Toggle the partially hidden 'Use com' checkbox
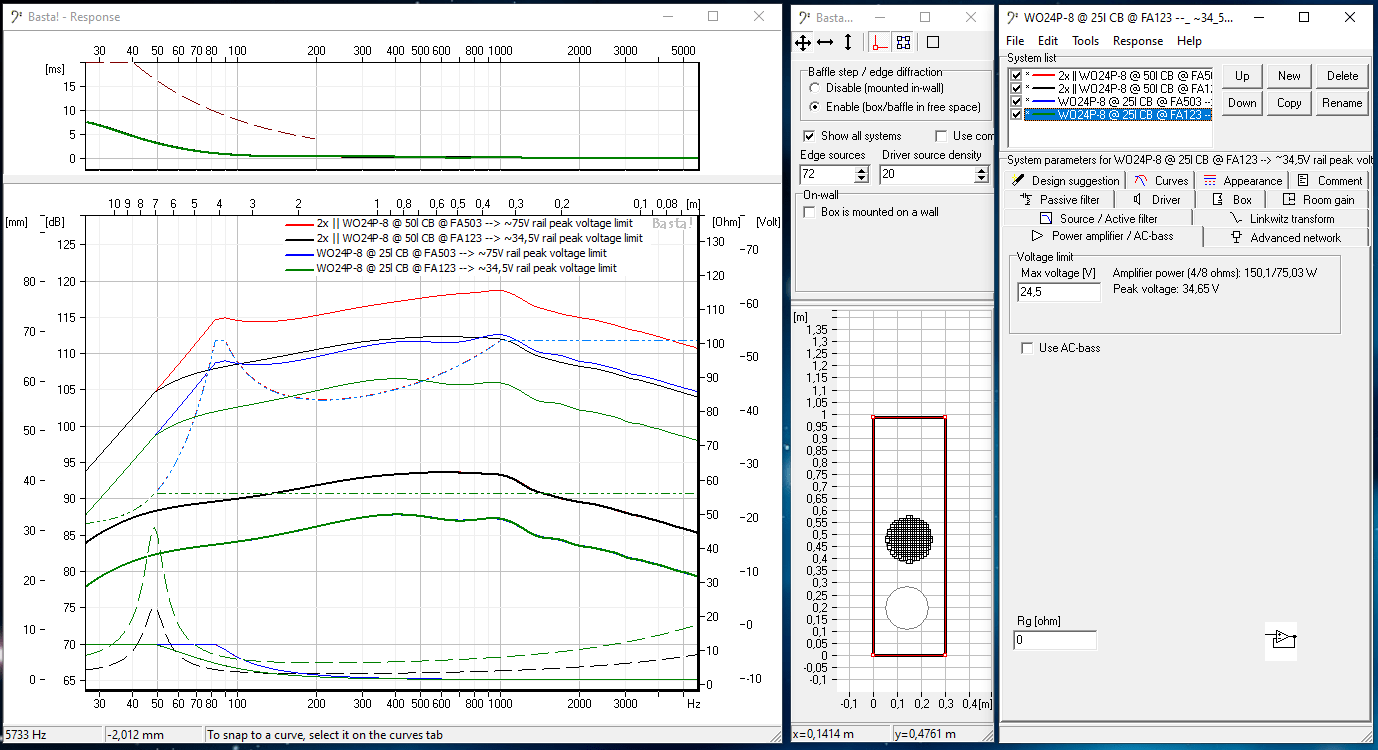This screenshot has height=750, width=1378. pos(941,135)
